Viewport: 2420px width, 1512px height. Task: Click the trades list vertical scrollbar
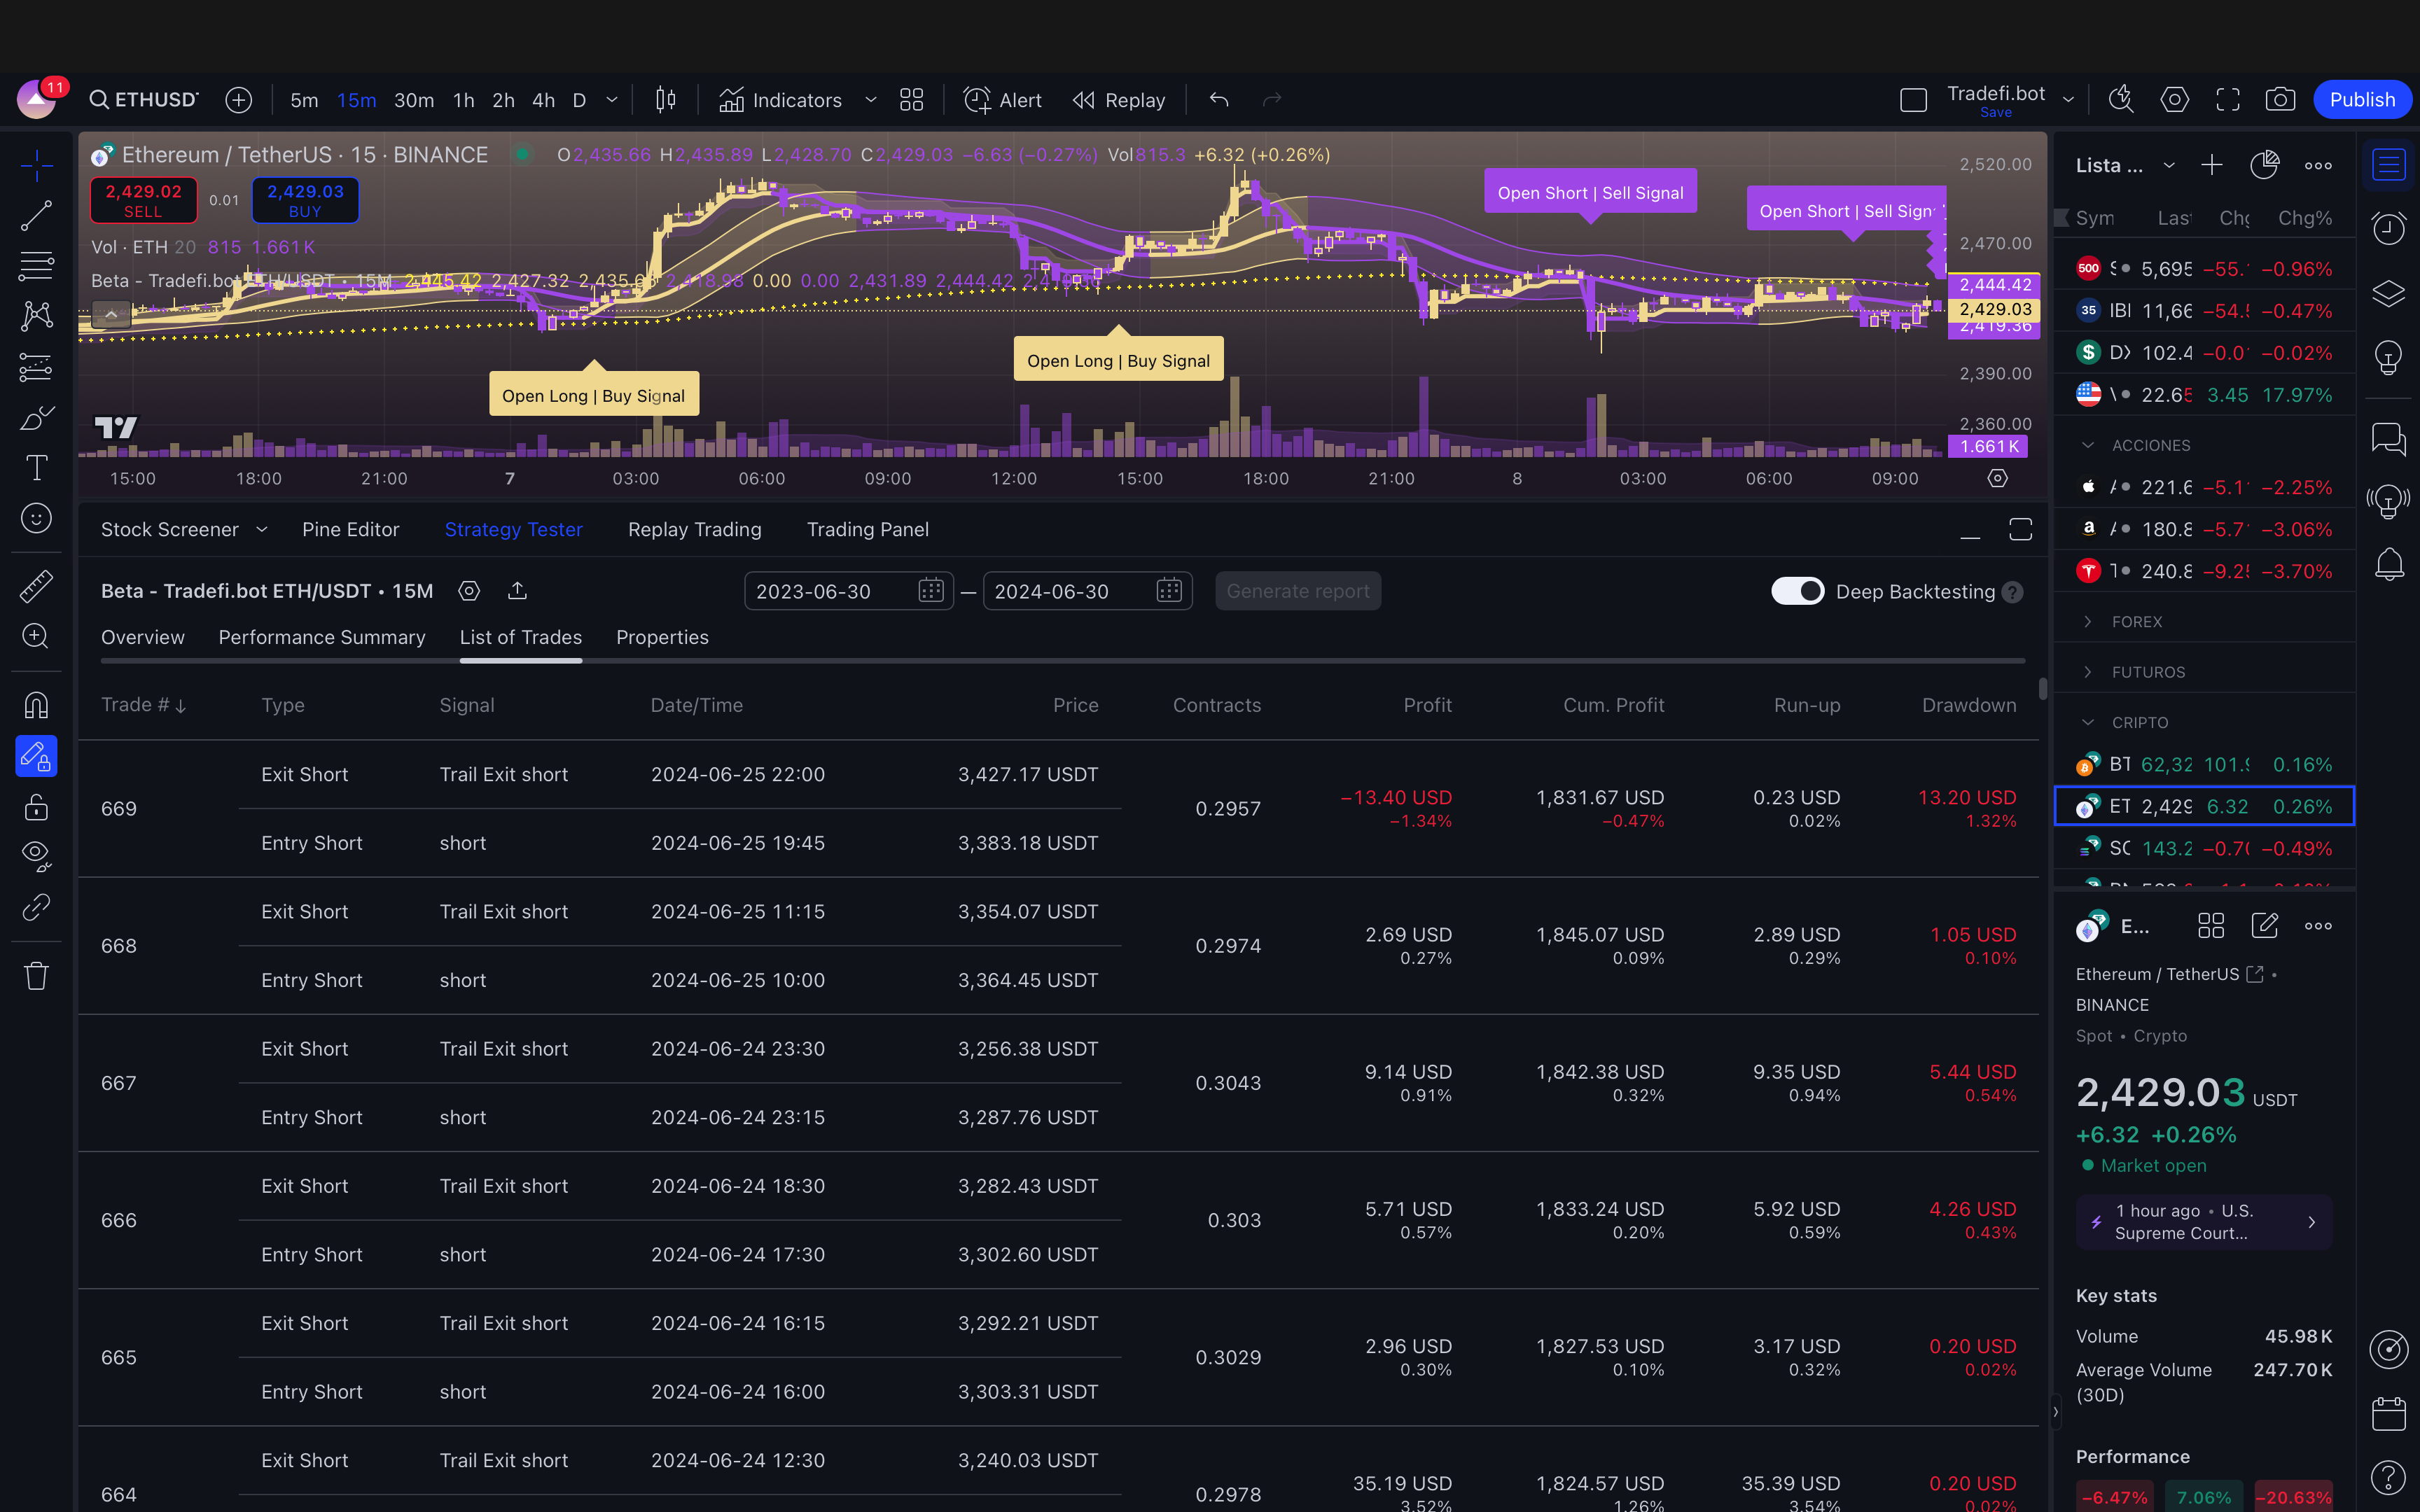tap(2042, 690)
